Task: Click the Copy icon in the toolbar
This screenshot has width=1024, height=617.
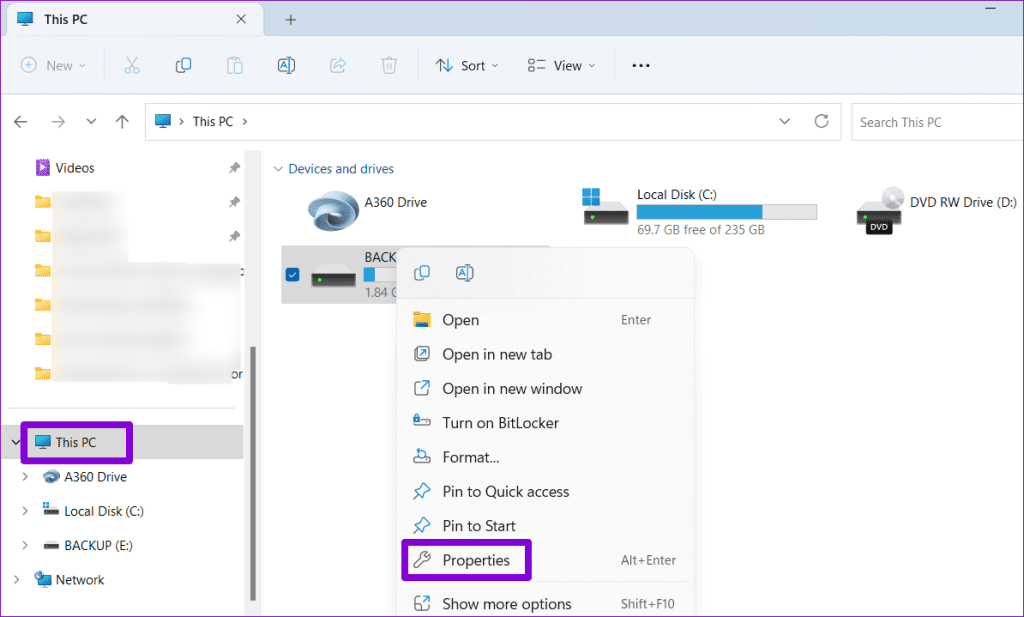Action: [183, 66]
